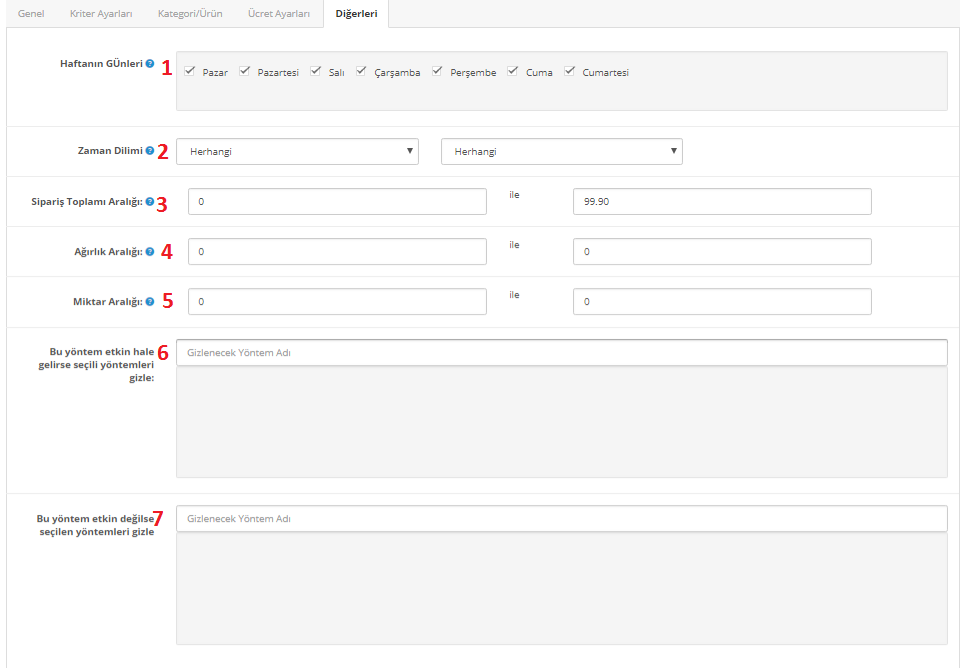Screen dimensions: 965x668
Task: Open second Zaman Dilimi Herhangi dropdown
Action: [561, 152]
